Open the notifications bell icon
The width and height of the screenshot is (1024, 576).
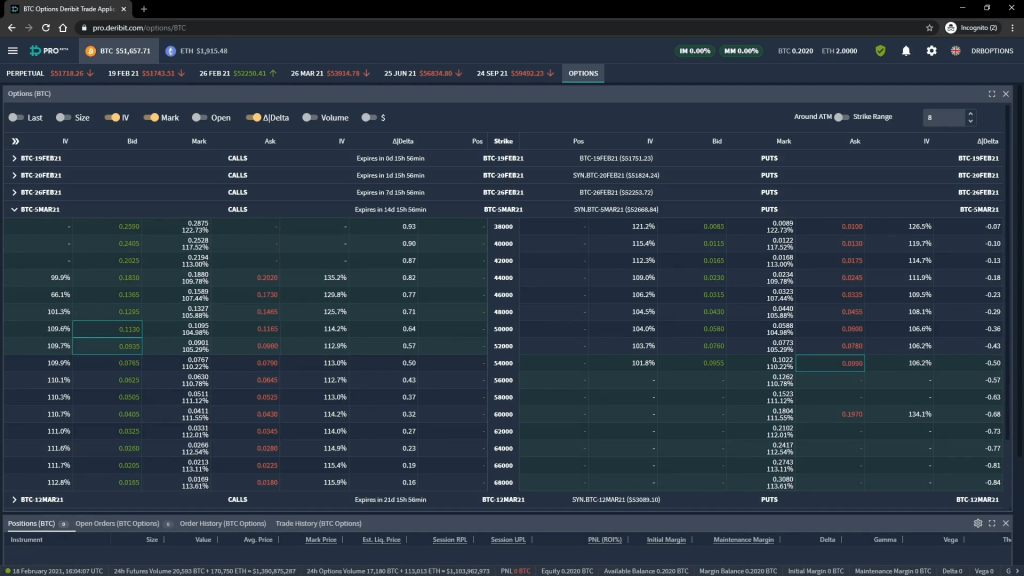(x=906, y=50)
